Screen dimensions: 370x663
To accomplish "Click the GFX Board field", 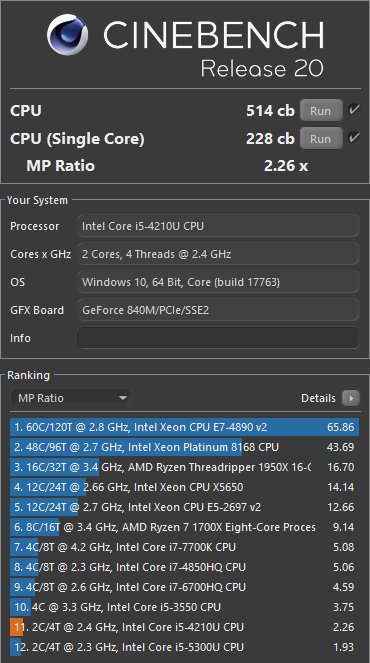I will click(x=218, y=310).
